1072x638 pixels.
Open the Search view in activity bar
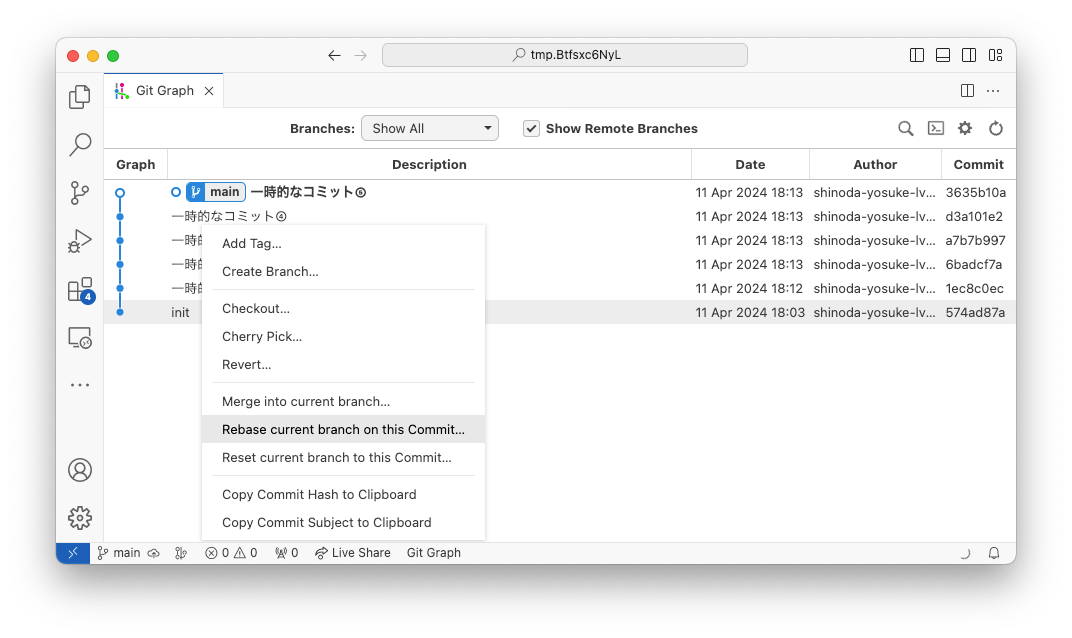(x=80, y=144)
